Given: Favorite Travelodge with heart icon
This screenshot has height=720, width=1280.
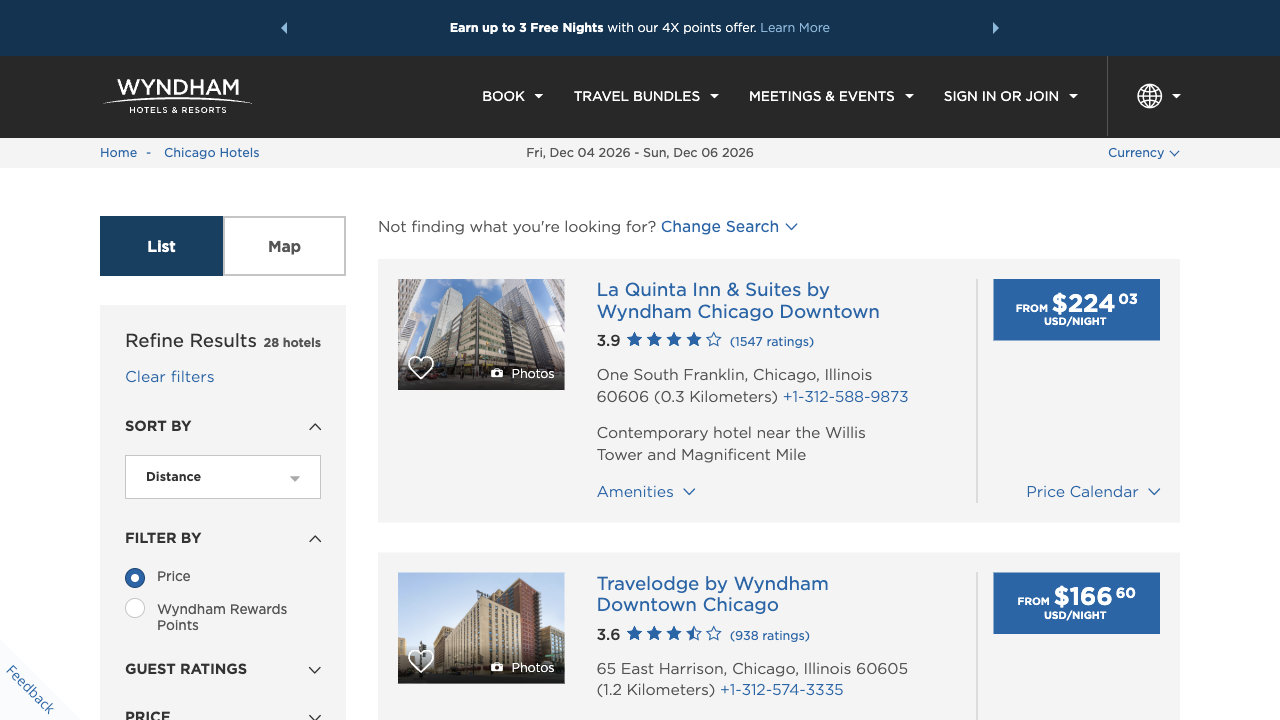Looking at the screenshot, I should coord(421,661).
